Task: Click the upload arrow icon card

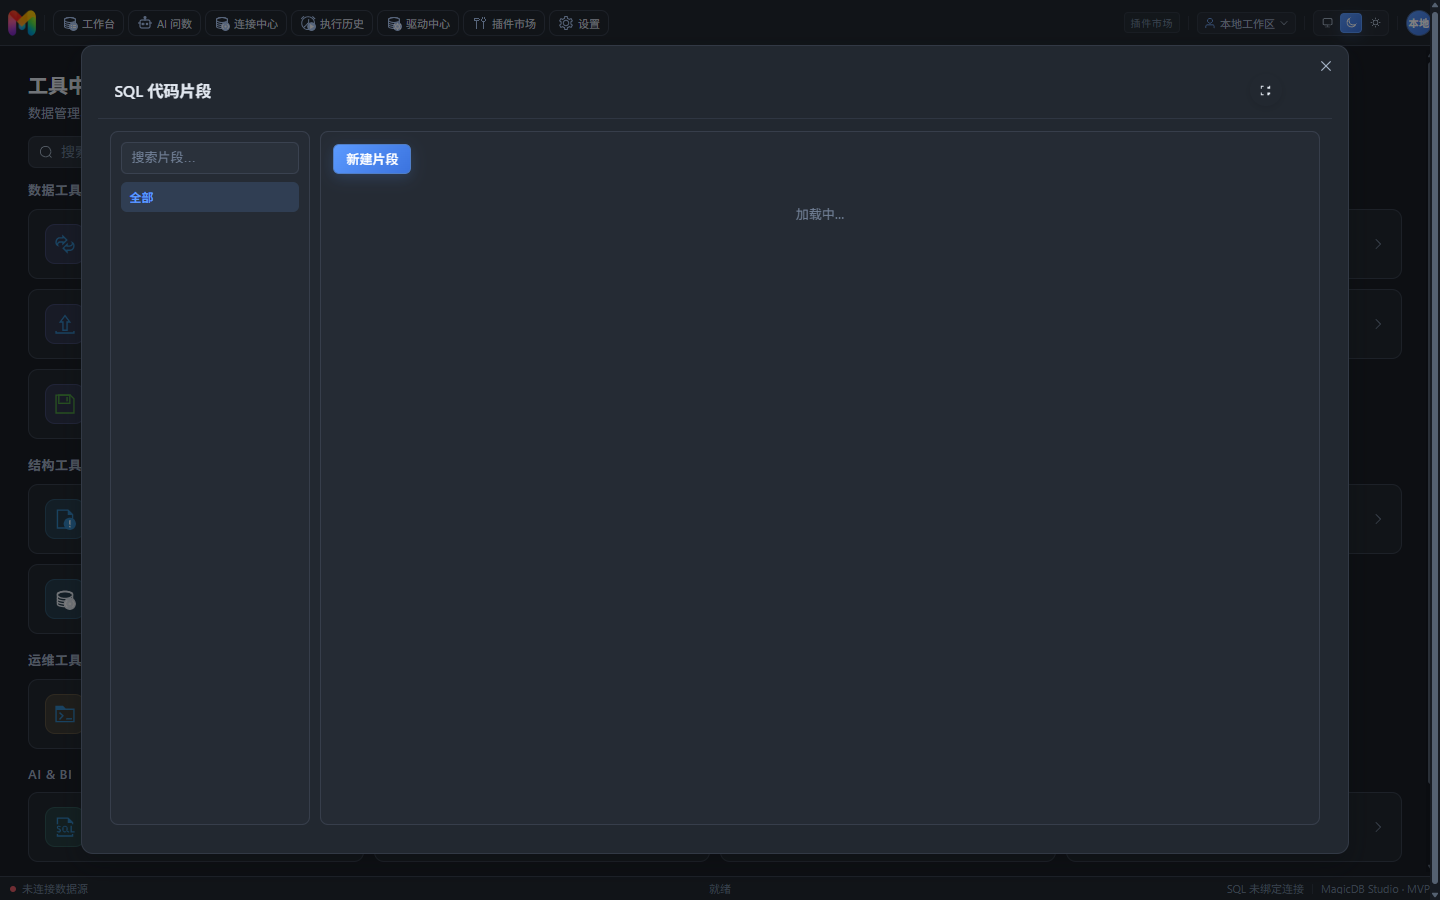Action: tap(65, 324)
